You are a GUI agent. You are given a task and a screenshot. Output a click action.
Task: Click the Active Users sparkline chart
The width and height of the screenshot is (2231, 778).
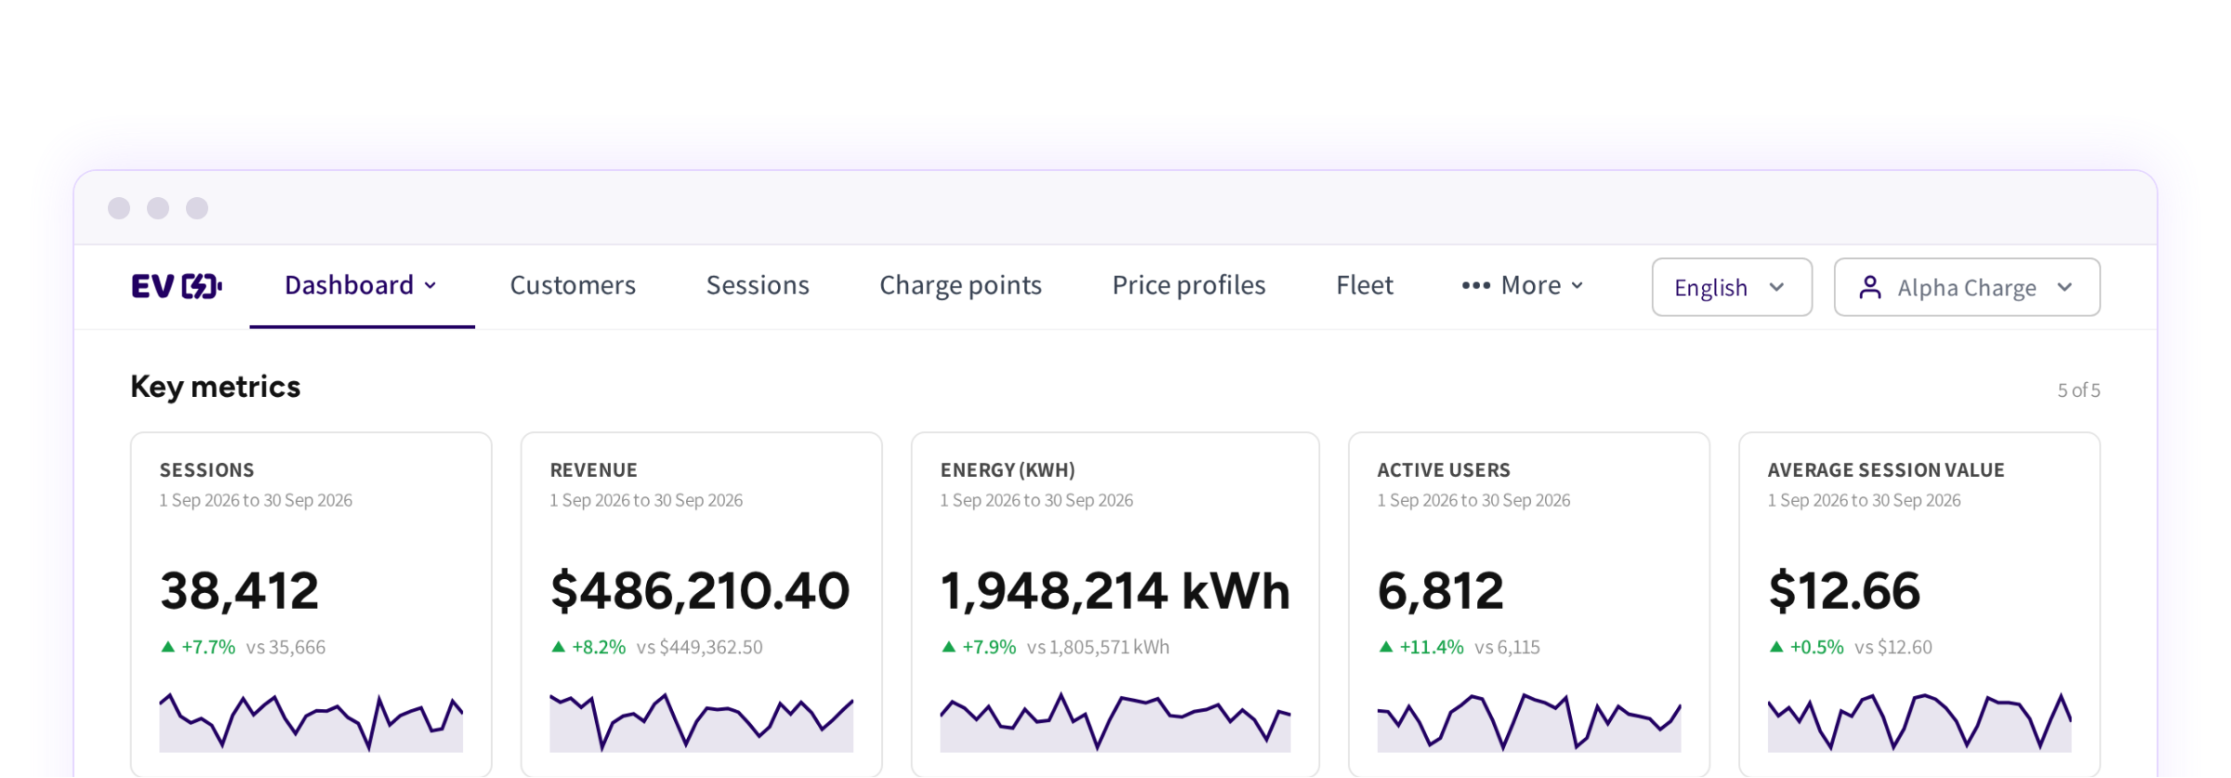pos(1529,721)
